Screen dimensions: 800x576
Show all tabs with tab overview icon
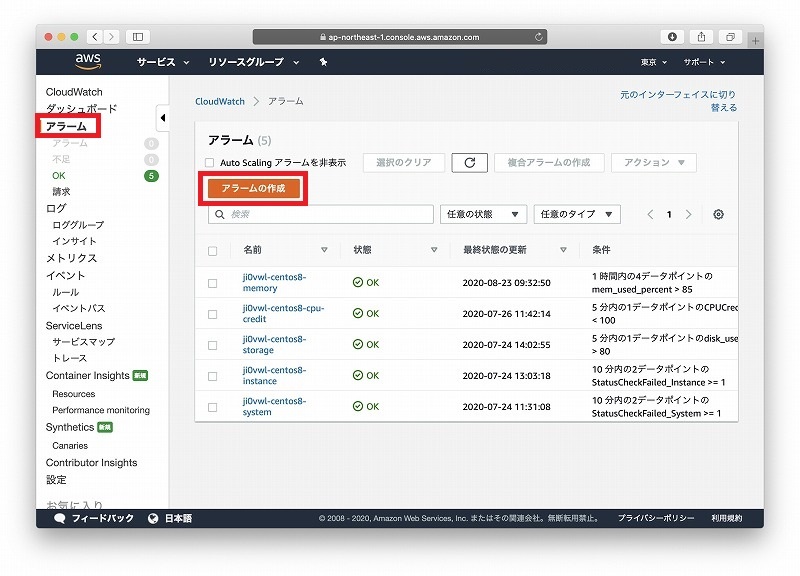click(730, 37)
